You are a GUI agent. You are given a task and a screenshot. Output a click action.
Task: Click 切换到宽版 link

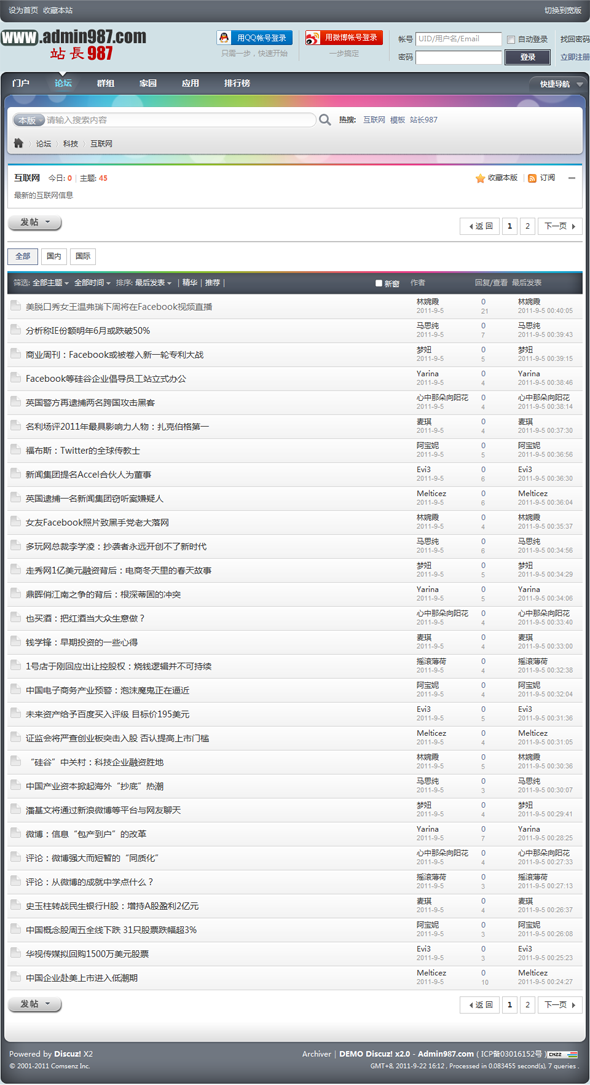[563, 10]
